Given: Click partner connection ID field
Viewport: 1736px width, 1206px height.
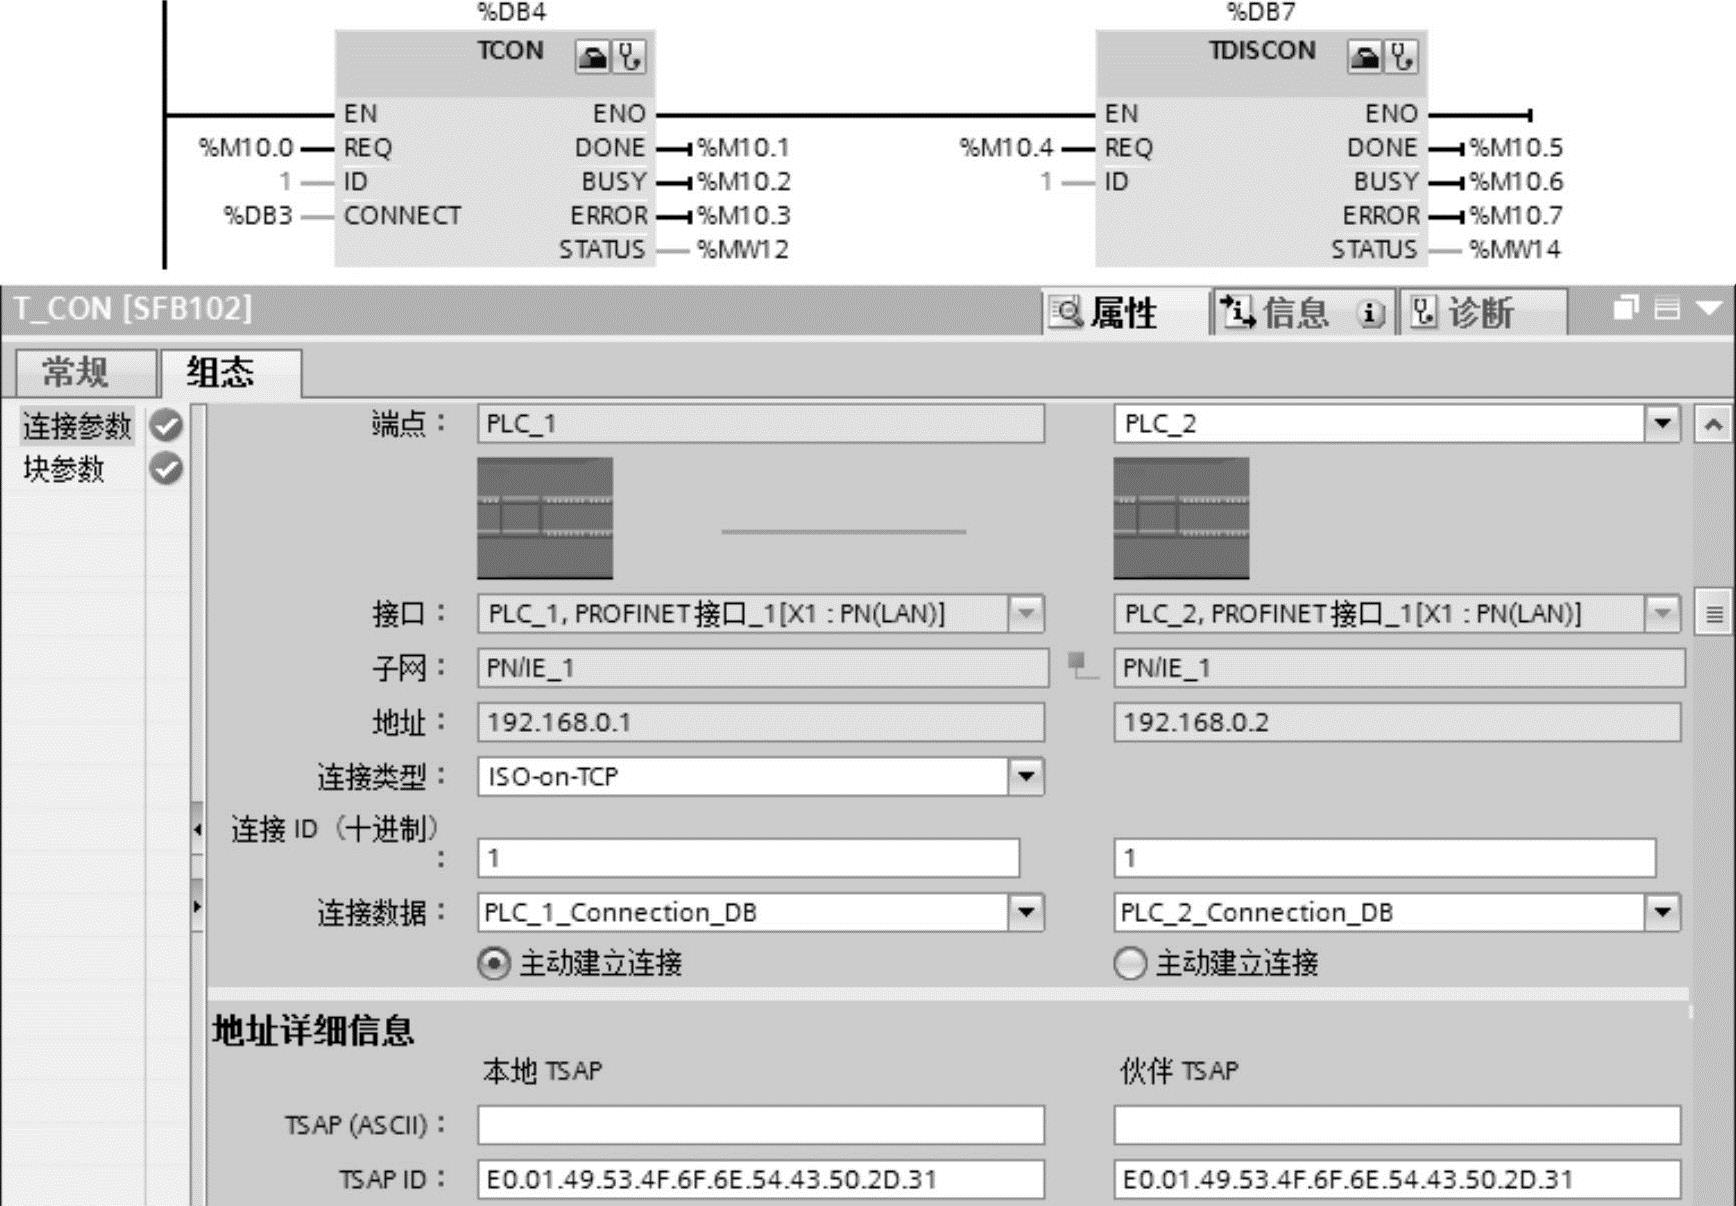Looking at the screenshot, I should (1385, 858).
